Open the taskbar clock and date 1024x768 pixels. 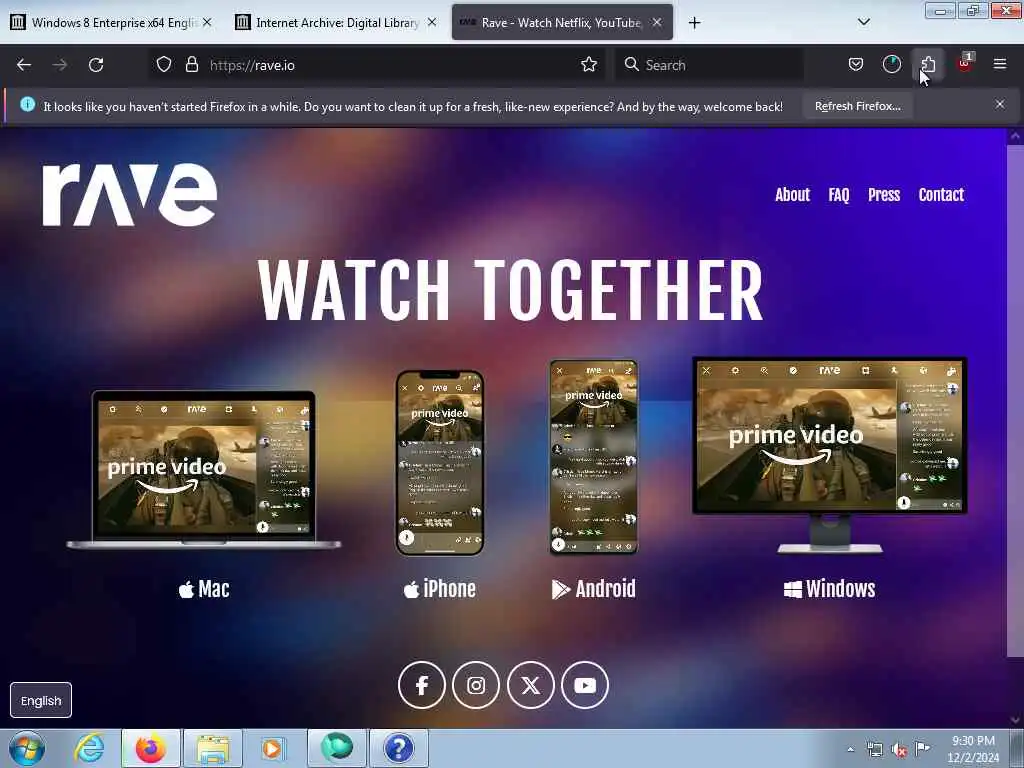click(973, 749)
